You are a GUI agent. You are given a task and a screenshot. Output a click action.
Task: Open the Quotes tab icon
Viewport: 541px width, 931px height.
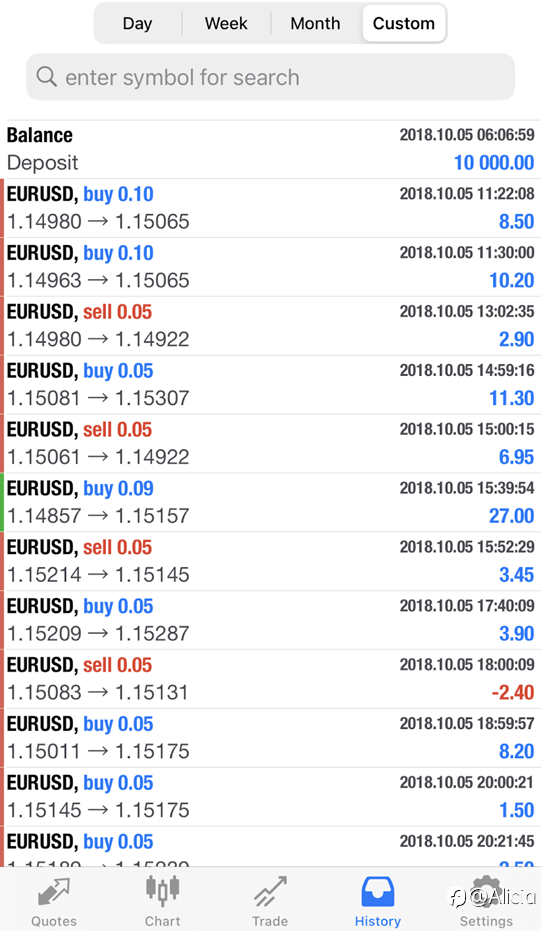point(54,892)
